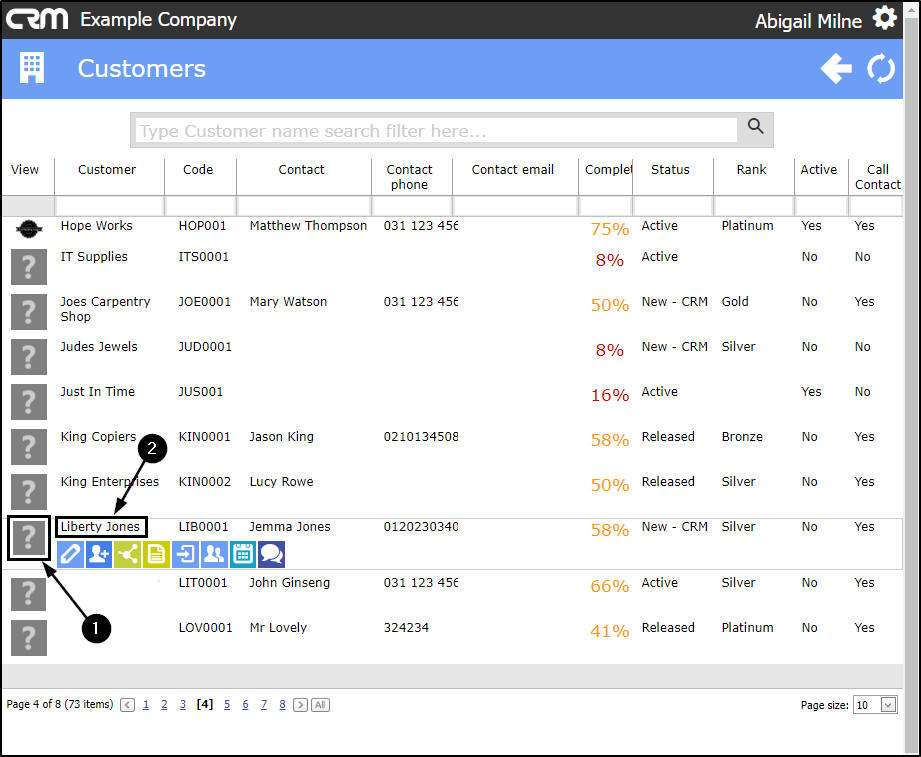
Task: Sort by the Contact email column header
Action: tap(513, 170)
